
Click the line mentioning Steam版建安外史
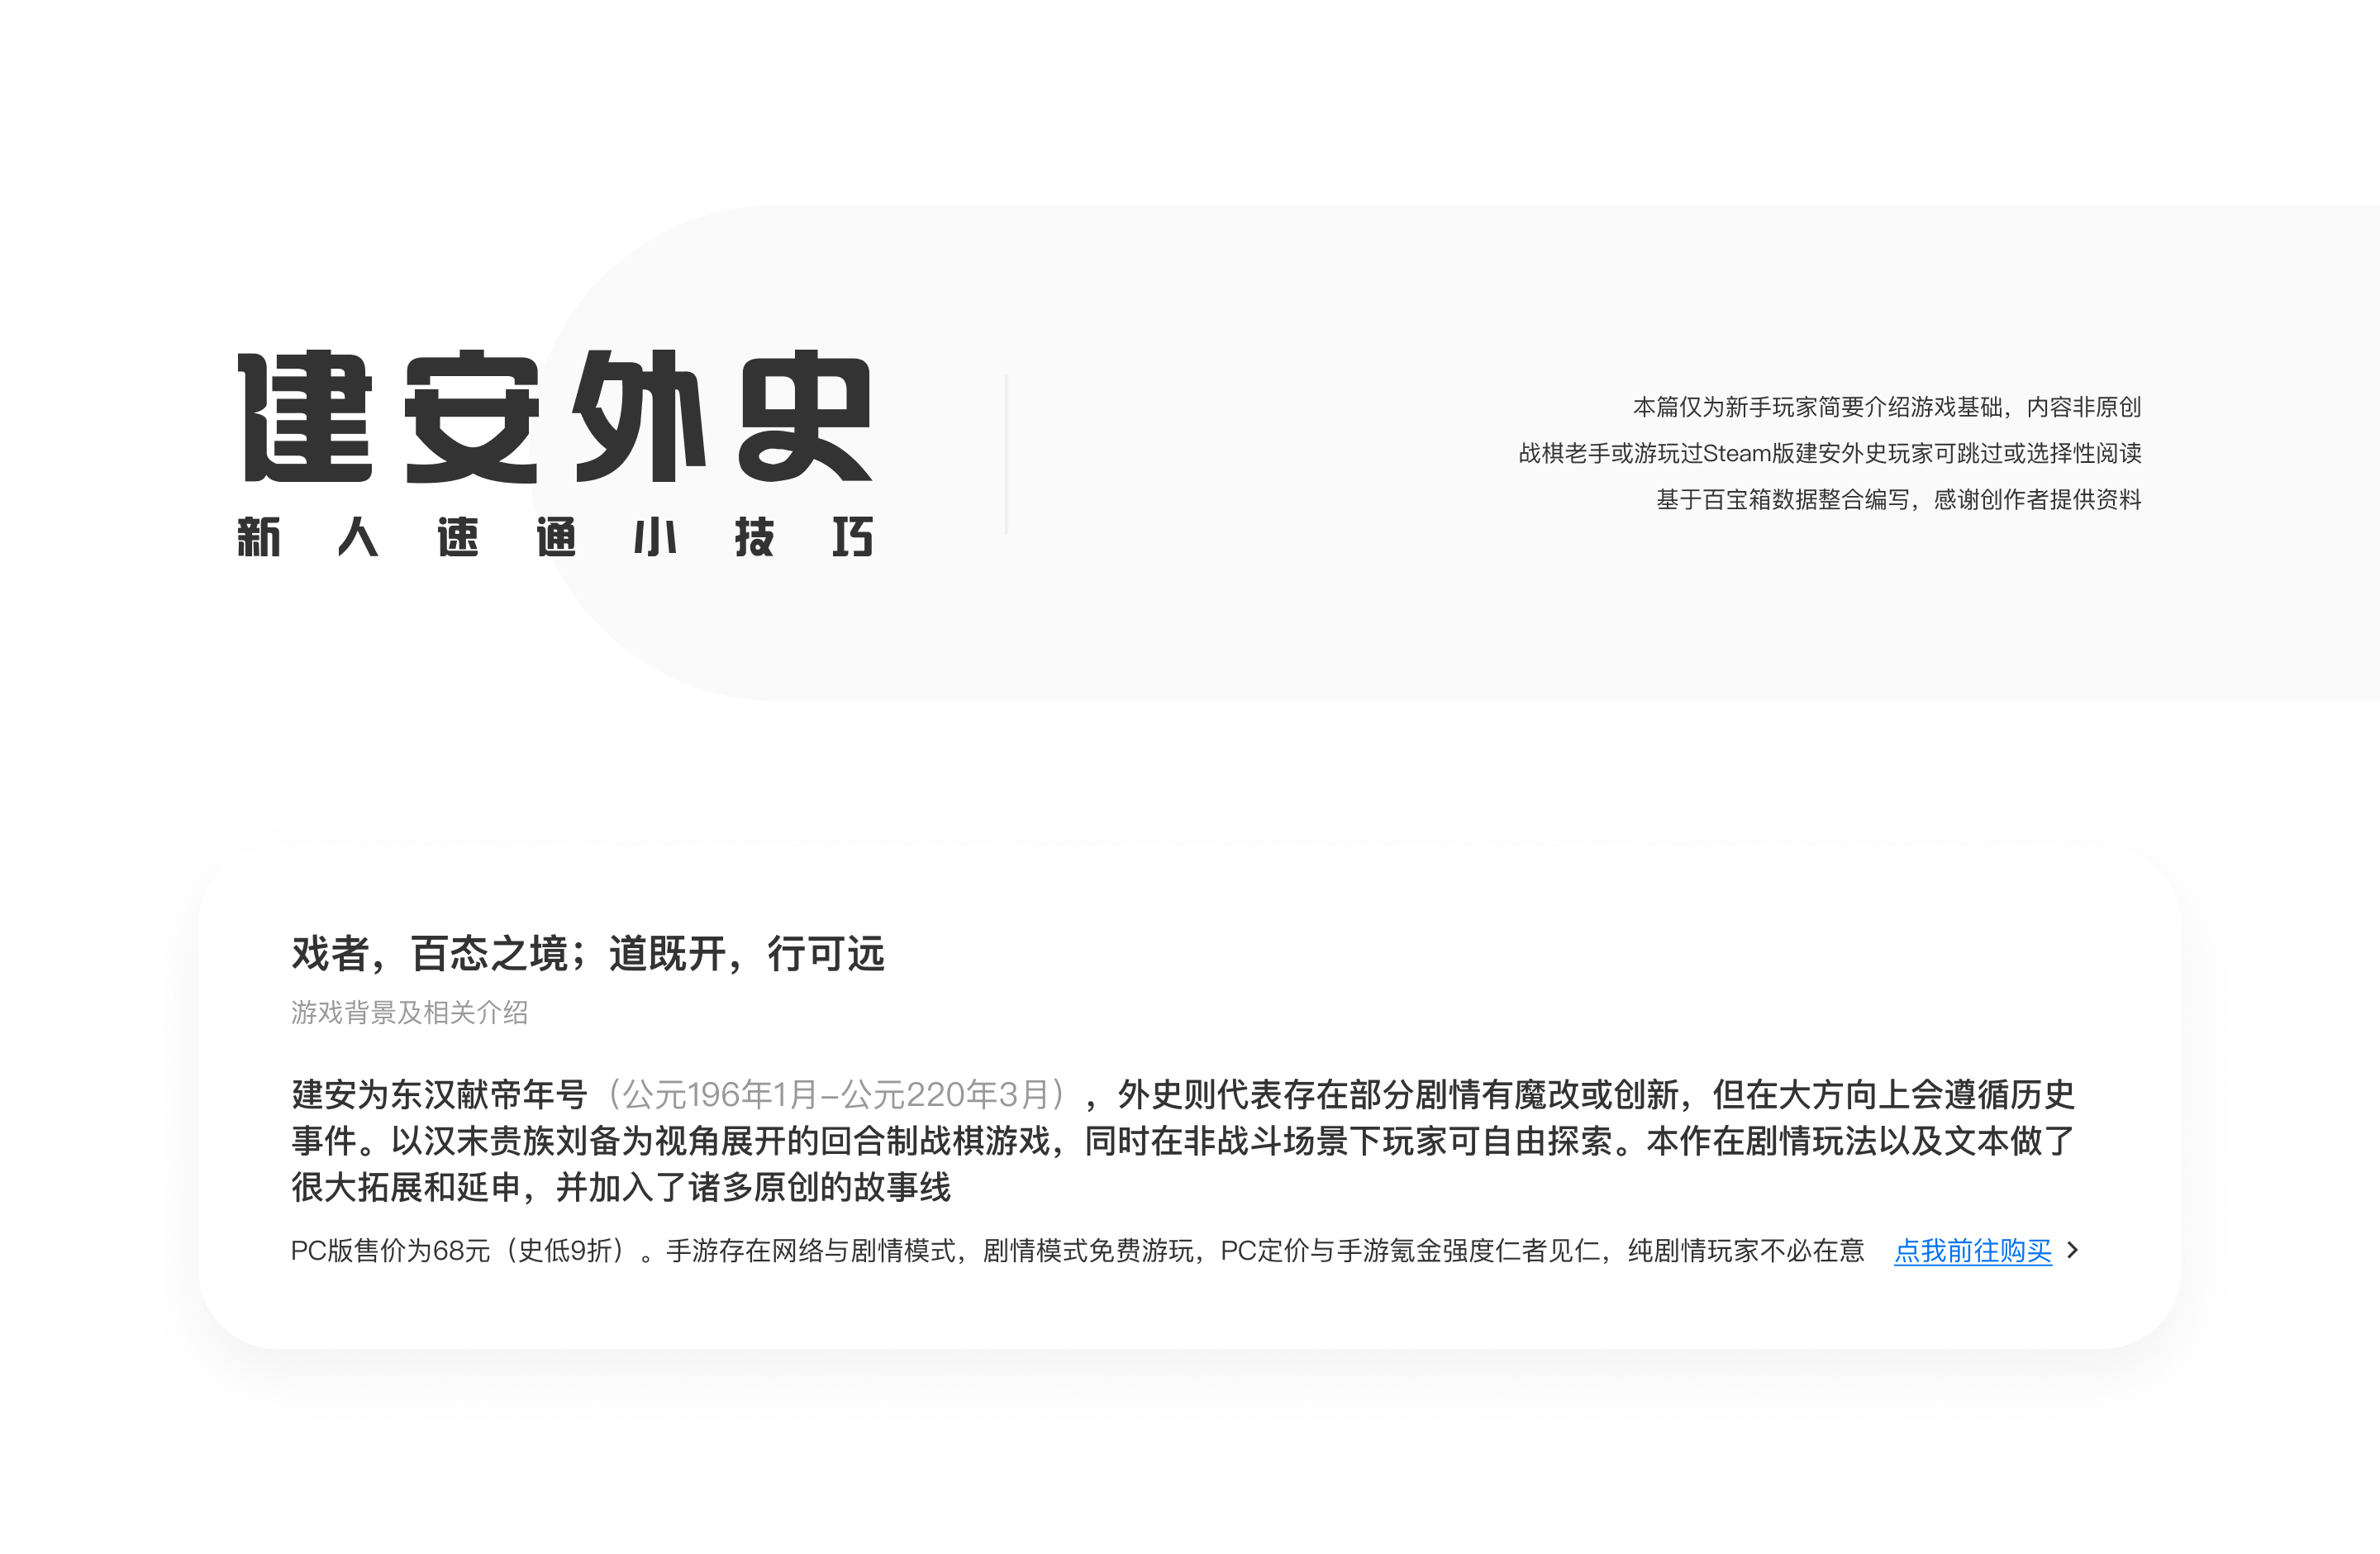pyautogui.click(x=1830, y=453)
